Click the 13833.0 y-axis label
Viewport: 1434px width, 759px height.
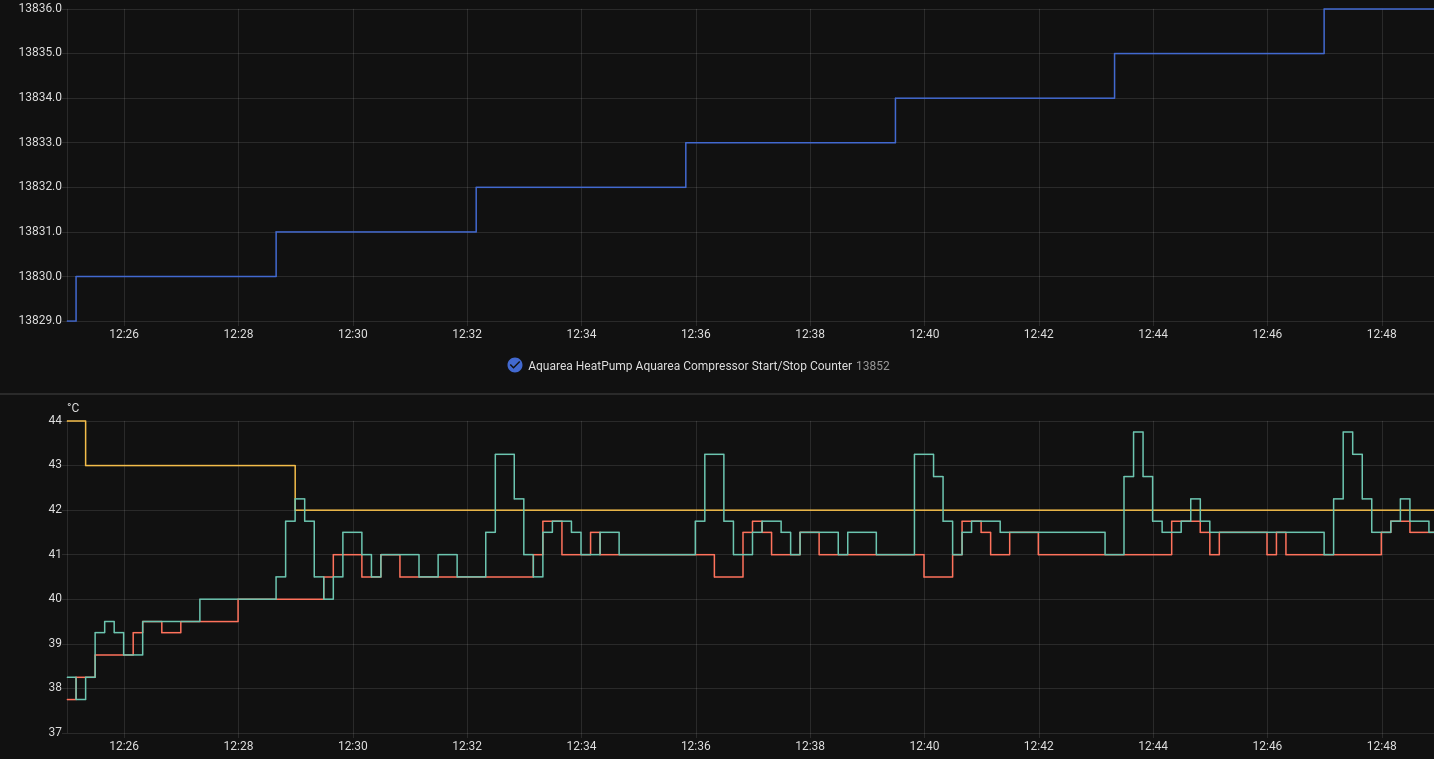pyautogui.click(x=40, y=142)
